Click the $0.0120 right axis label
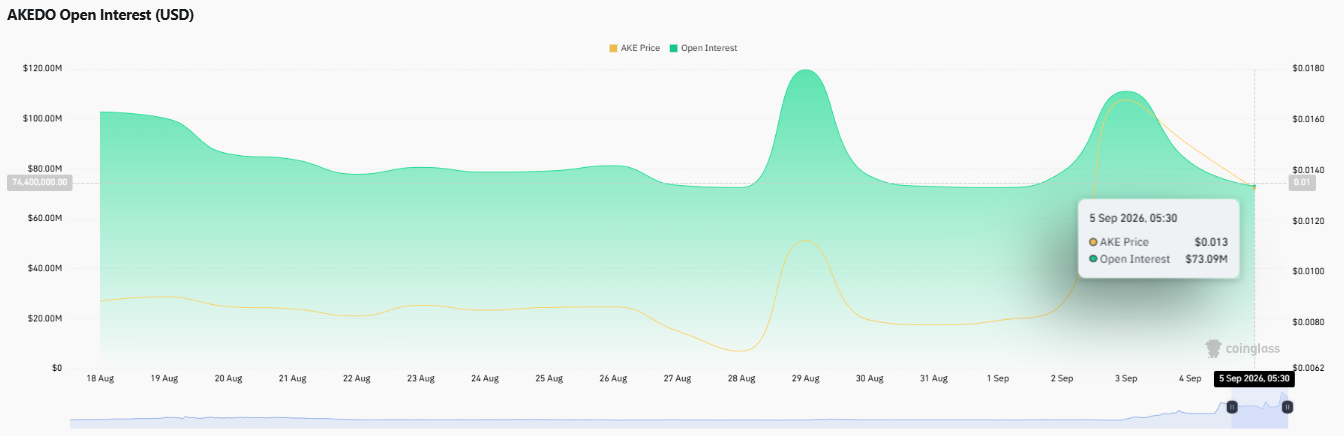The height and width of the screenshot is (436, 1344). tap(1308, 221)
